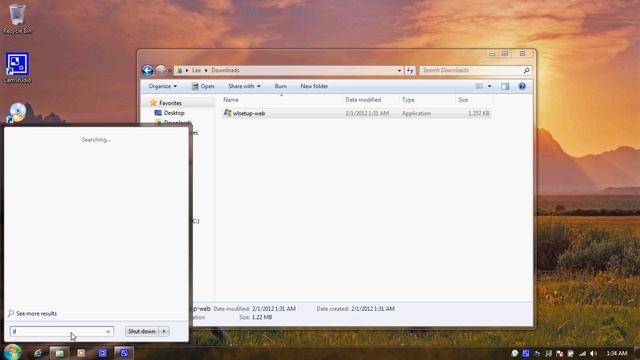Switch to Windows Explorer on the taskbar
Viewport: 640px width, 360px height.
(x=60, y=353)
